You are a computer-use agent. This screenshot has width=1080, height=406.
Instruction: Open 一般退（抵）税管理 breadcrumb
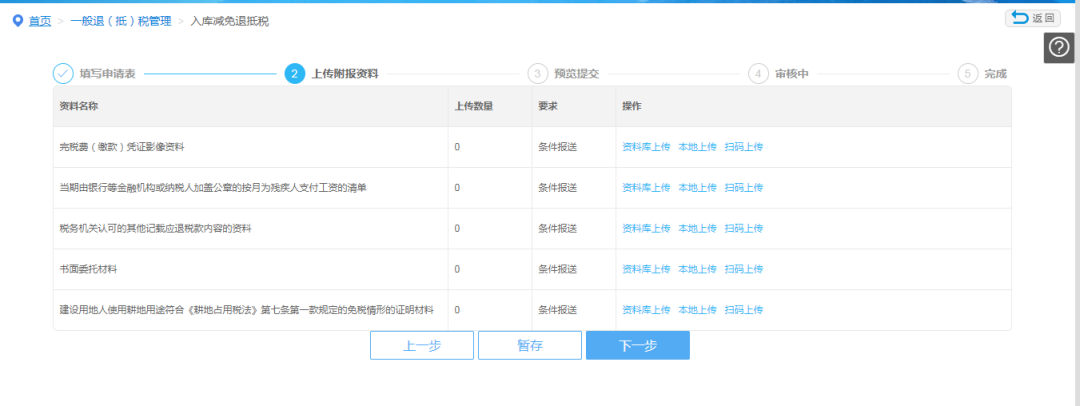click(x=121, y=21)
